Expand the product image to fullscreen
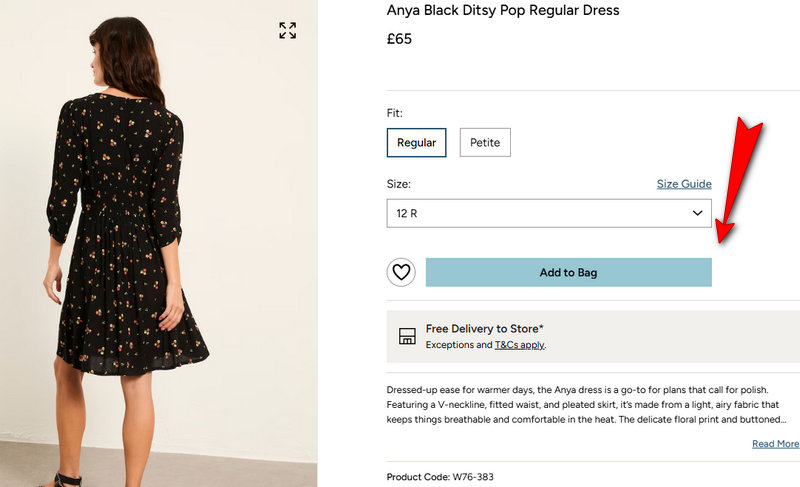 288,31
